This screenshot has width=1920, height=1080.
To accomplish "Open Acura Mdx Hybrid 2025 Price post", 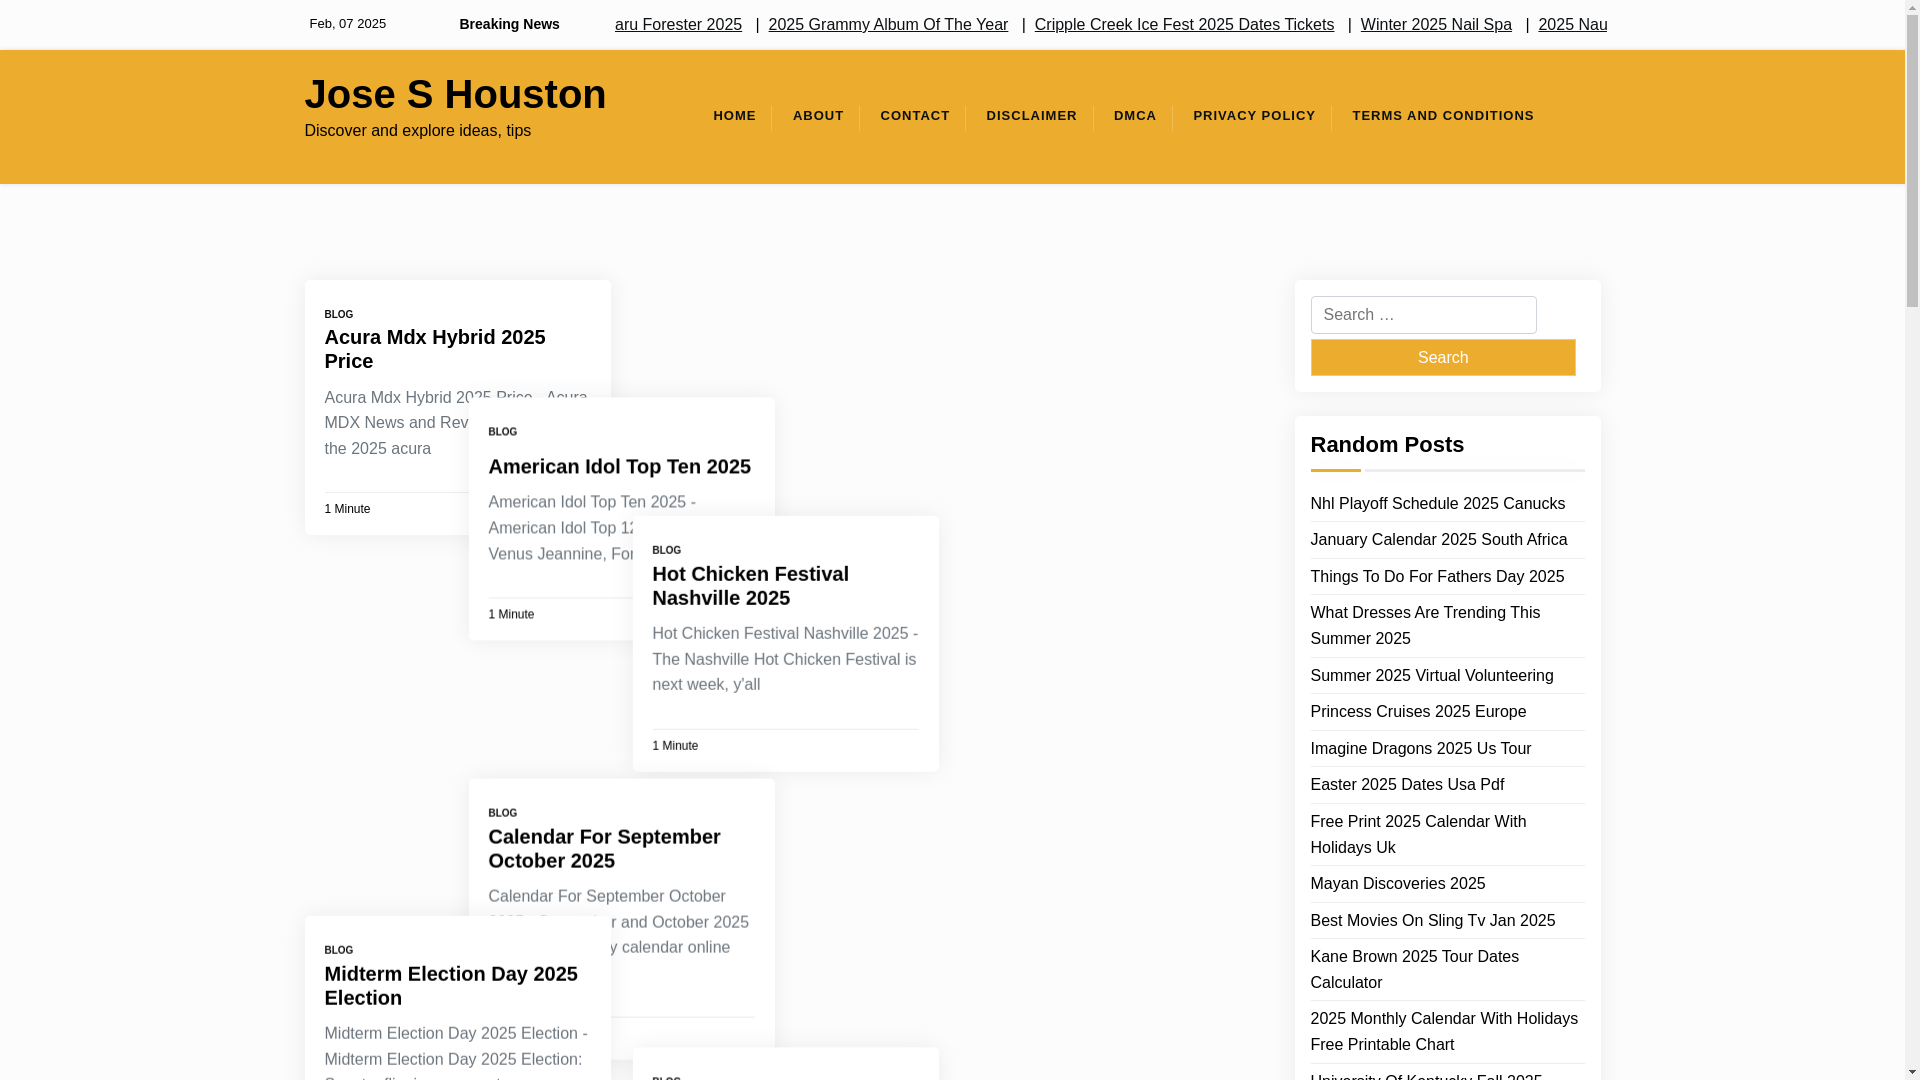I will pos(434,349).
